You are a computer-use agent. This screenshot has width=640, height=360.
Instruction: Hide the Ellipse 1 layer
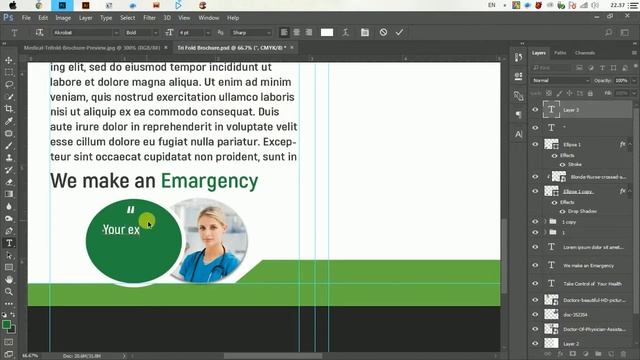pos(535,144)
